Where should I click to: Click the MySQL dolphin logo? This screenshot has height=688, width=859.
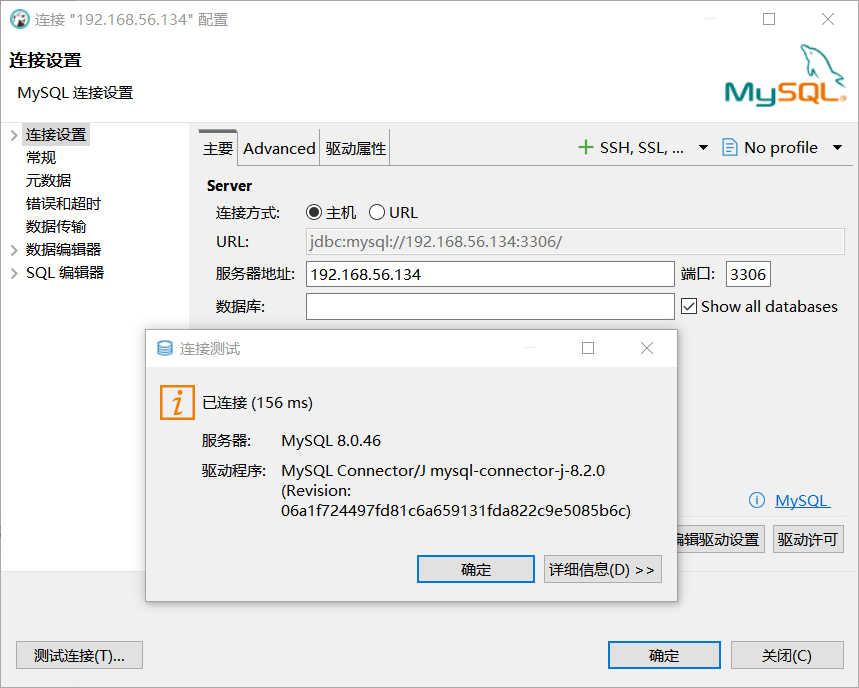(786, 75)
